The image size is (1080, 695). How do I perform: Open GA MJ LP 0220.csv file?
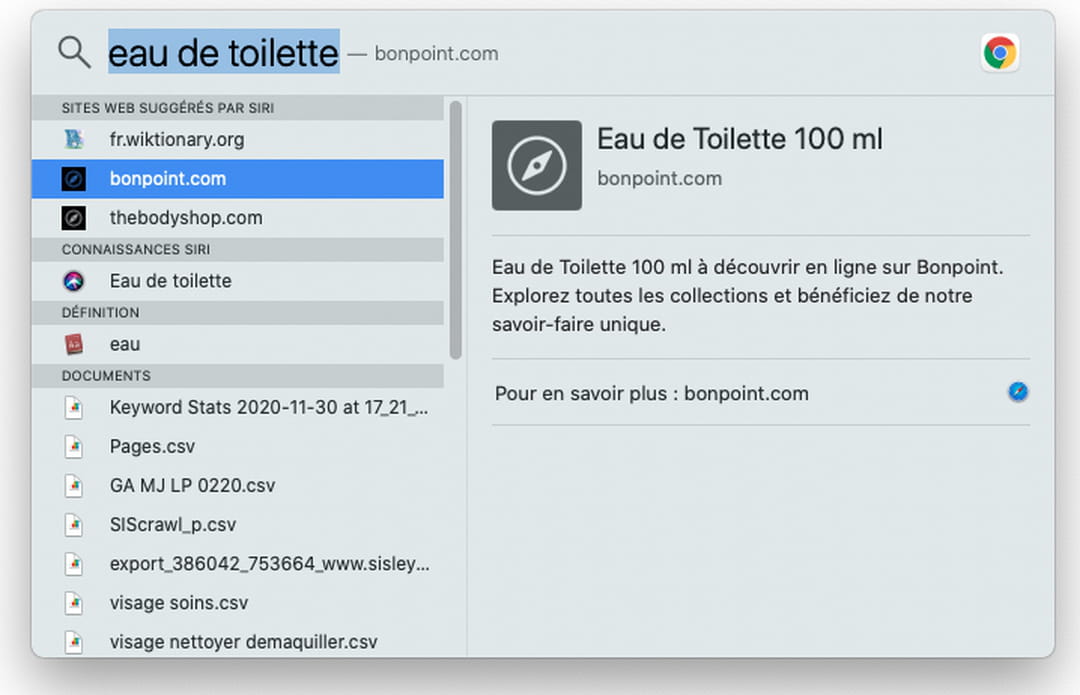click(x=238, y=486)
